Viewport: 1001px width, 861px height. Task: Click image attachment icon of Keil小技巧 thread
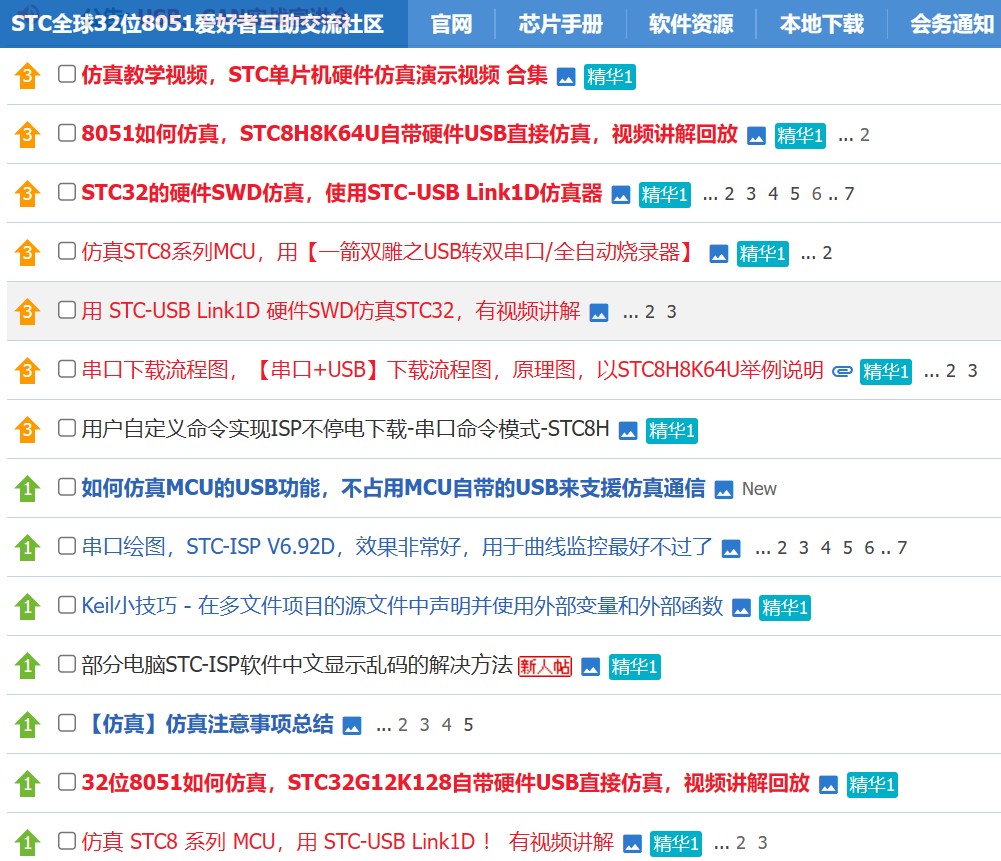tap(741, 608)
